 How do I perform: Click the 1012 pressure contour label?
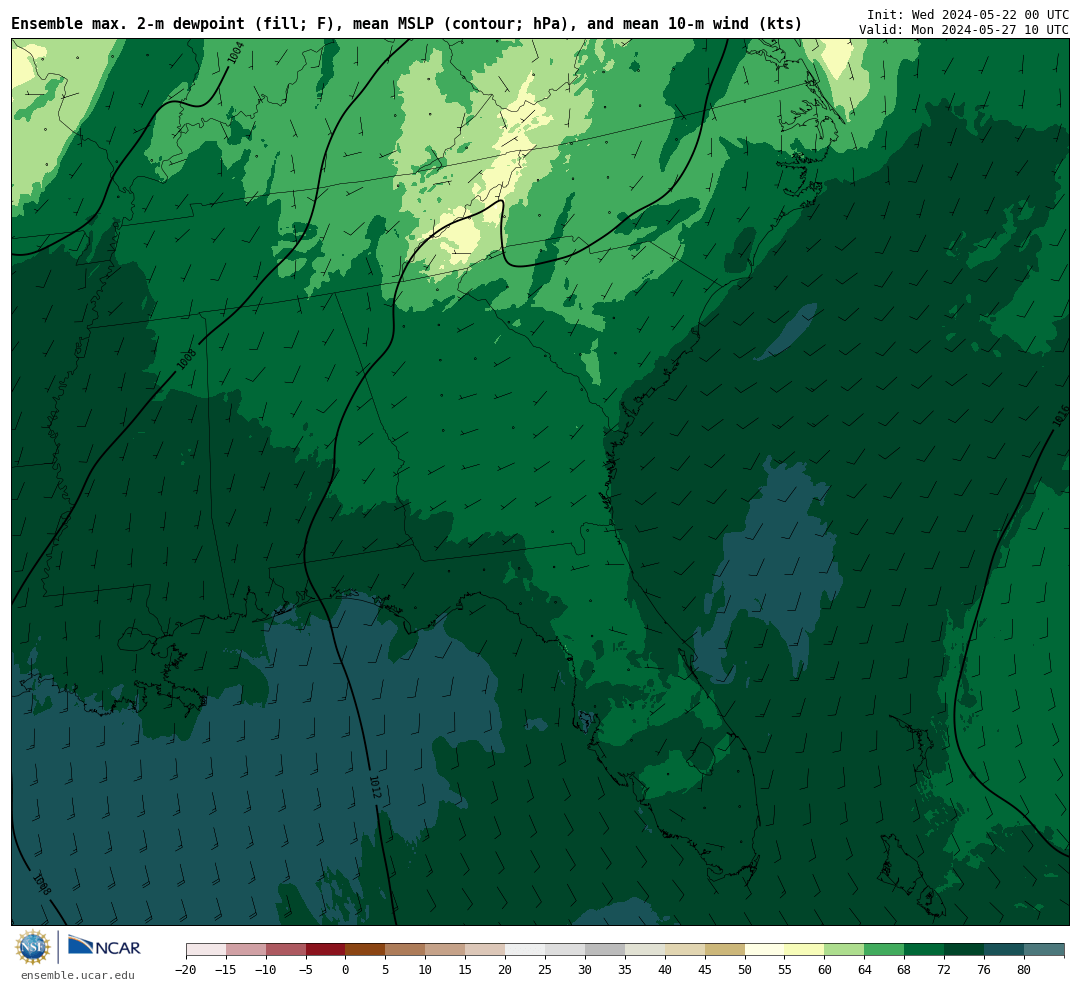(x=375, y=788)
